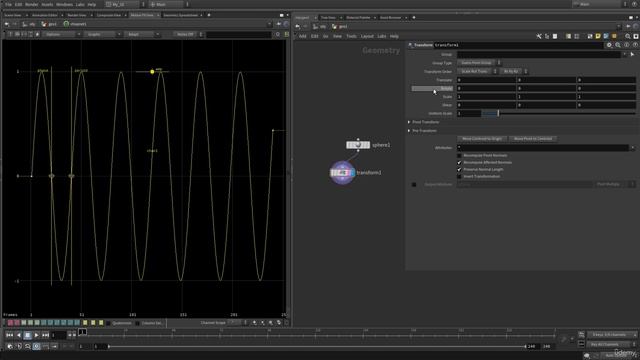Click new tab plus in left pane
The height and width of the screenshot is (360, 640).
pyautogui.click(x=209, y=15)
